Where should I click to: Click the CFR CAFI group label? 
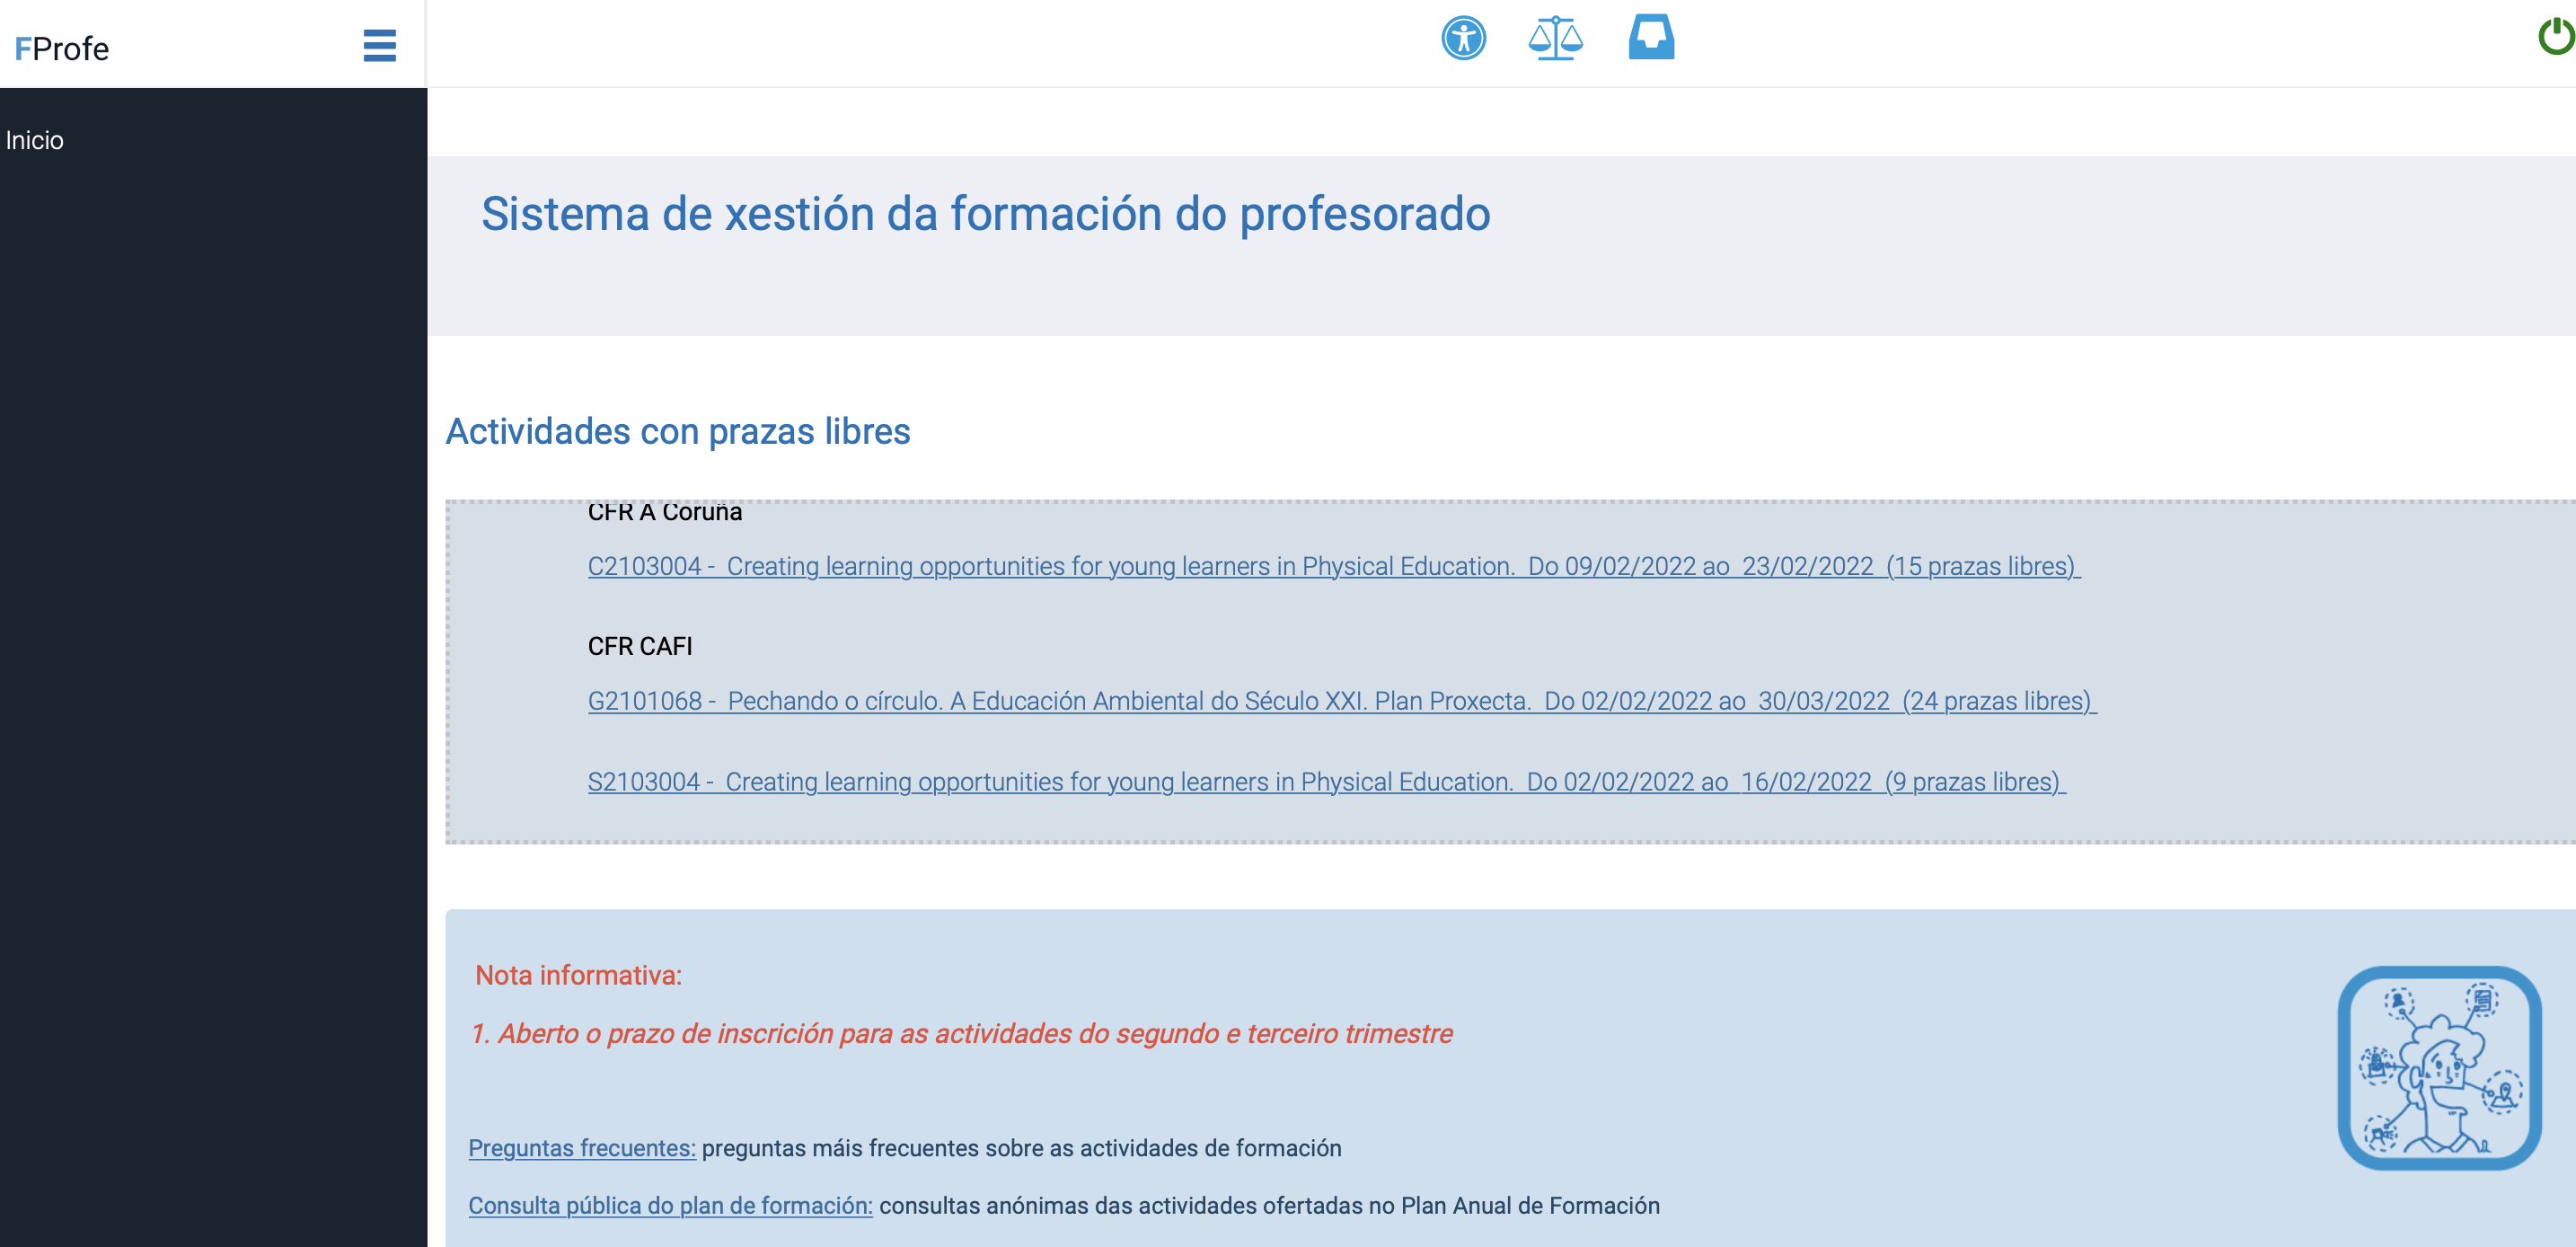639,646
